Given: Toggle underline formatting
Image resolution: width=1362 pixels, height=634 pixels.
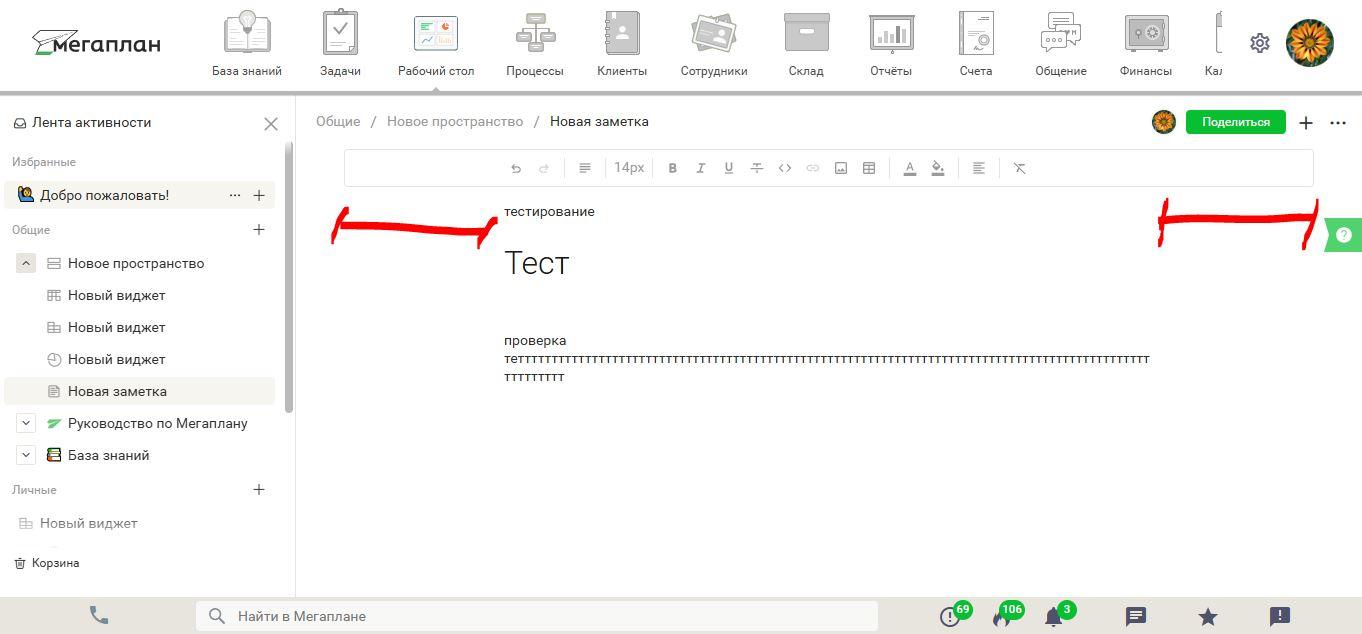Looking at the screenshot, I should tap(729, 168).
